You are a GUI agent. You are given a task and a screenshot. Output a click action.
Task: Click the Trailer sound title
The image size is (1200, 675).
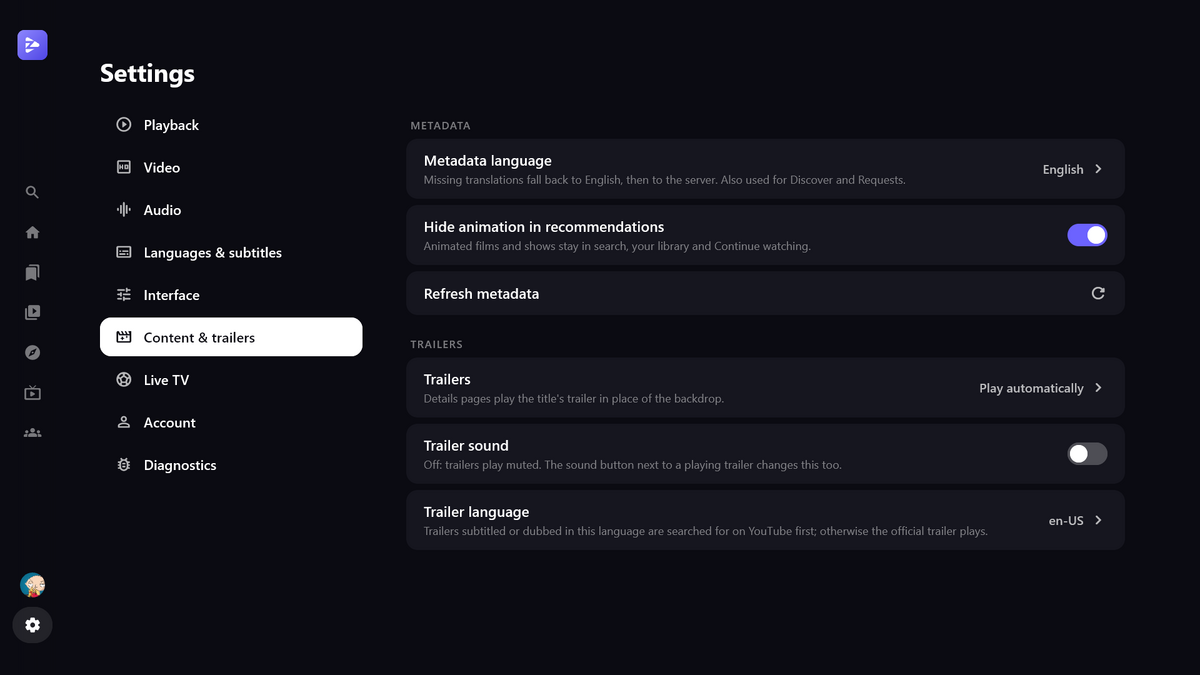(x=466, y=446)
